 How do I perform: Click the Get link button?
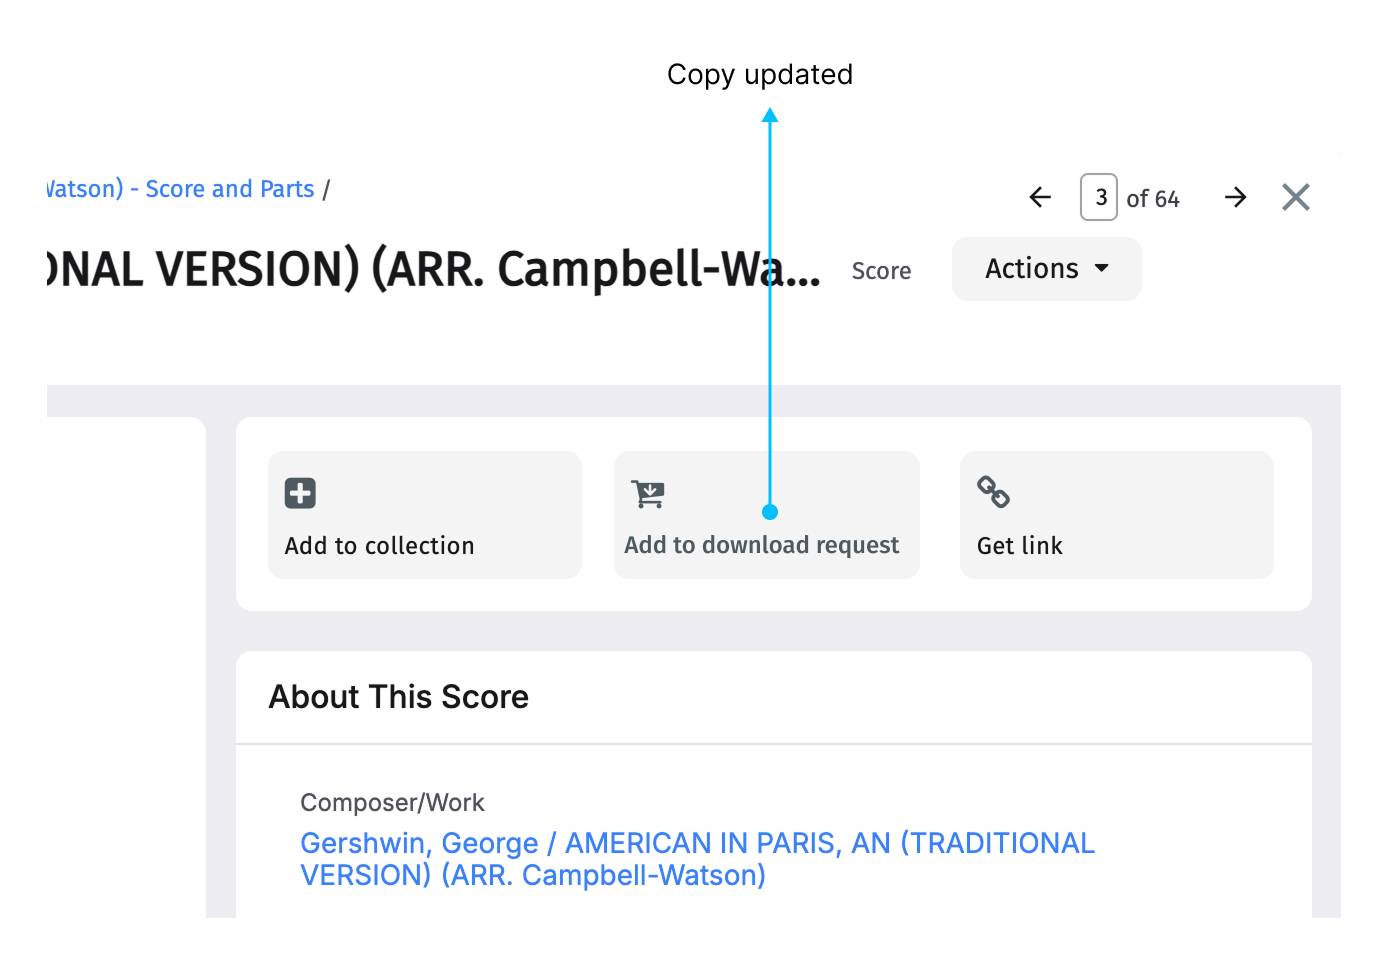(x=1117, y=515)
